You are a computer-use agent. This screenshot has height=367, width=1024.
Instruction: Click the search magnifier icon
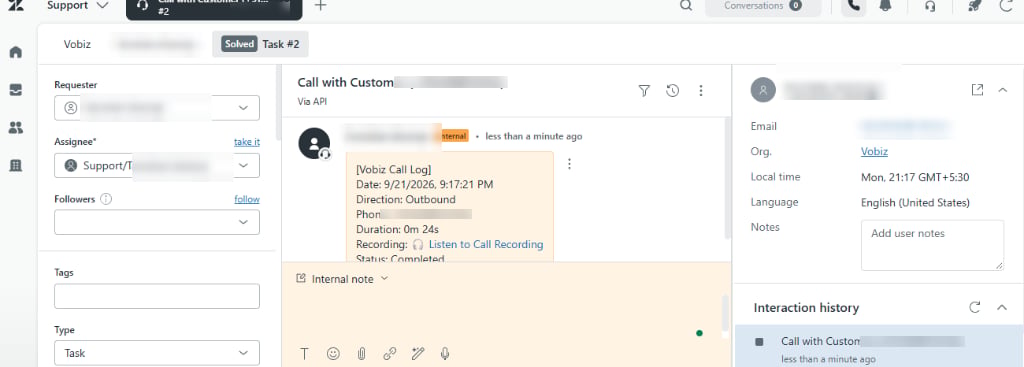tap(686, 6)
